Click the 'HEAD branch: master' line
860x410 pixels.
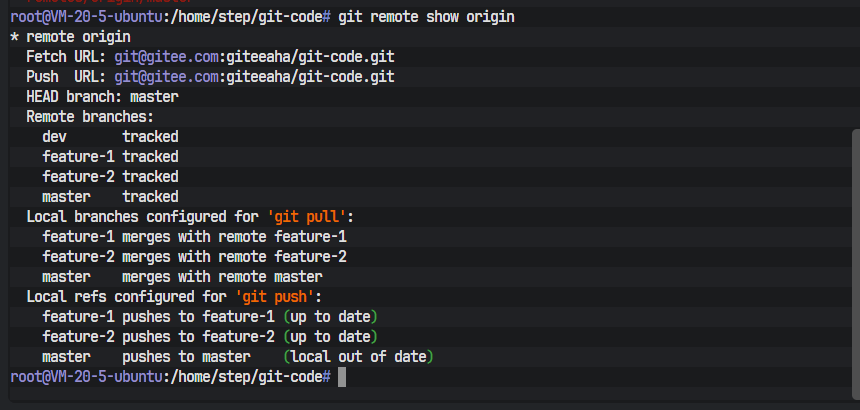[x=102, y=97]
